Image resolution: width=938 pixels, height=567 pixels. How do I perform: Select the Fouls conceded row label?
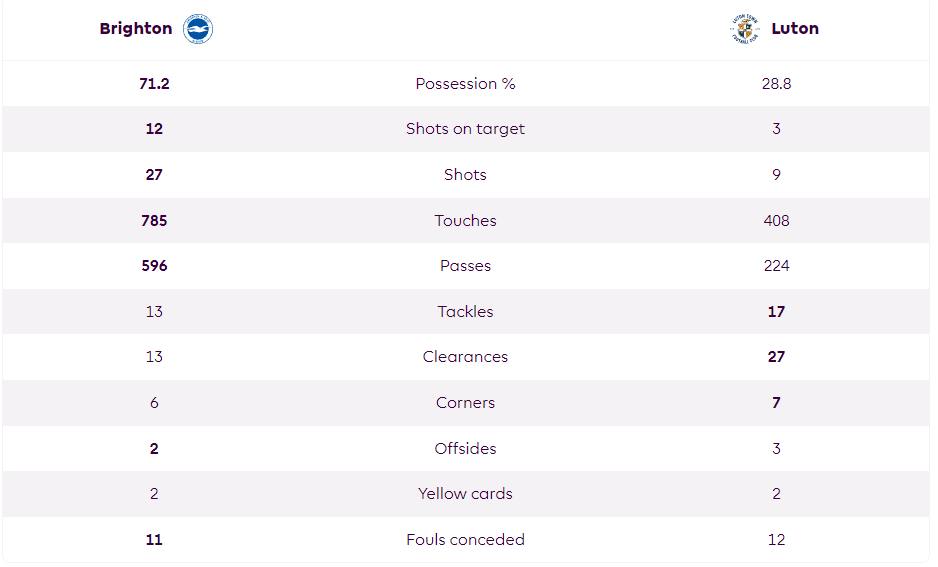465,539
